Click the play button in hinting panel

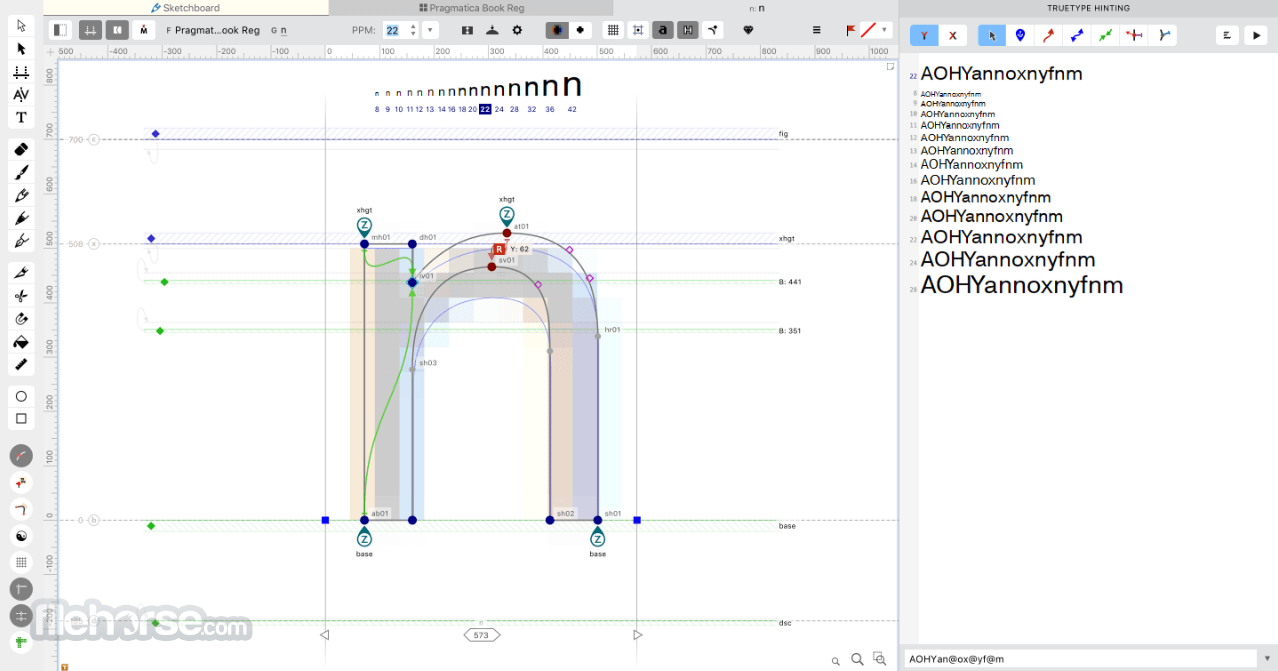(1256, 35)
